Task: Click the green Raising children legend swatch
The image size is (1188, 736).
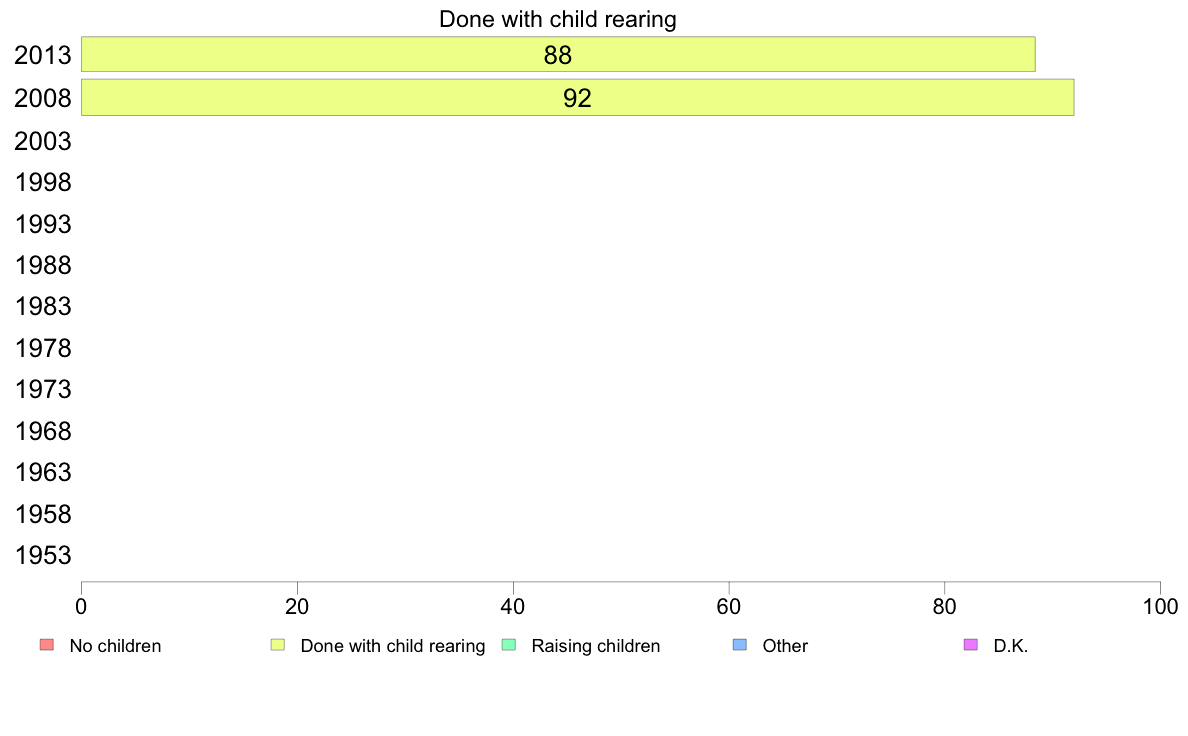Action: point(509,645)
